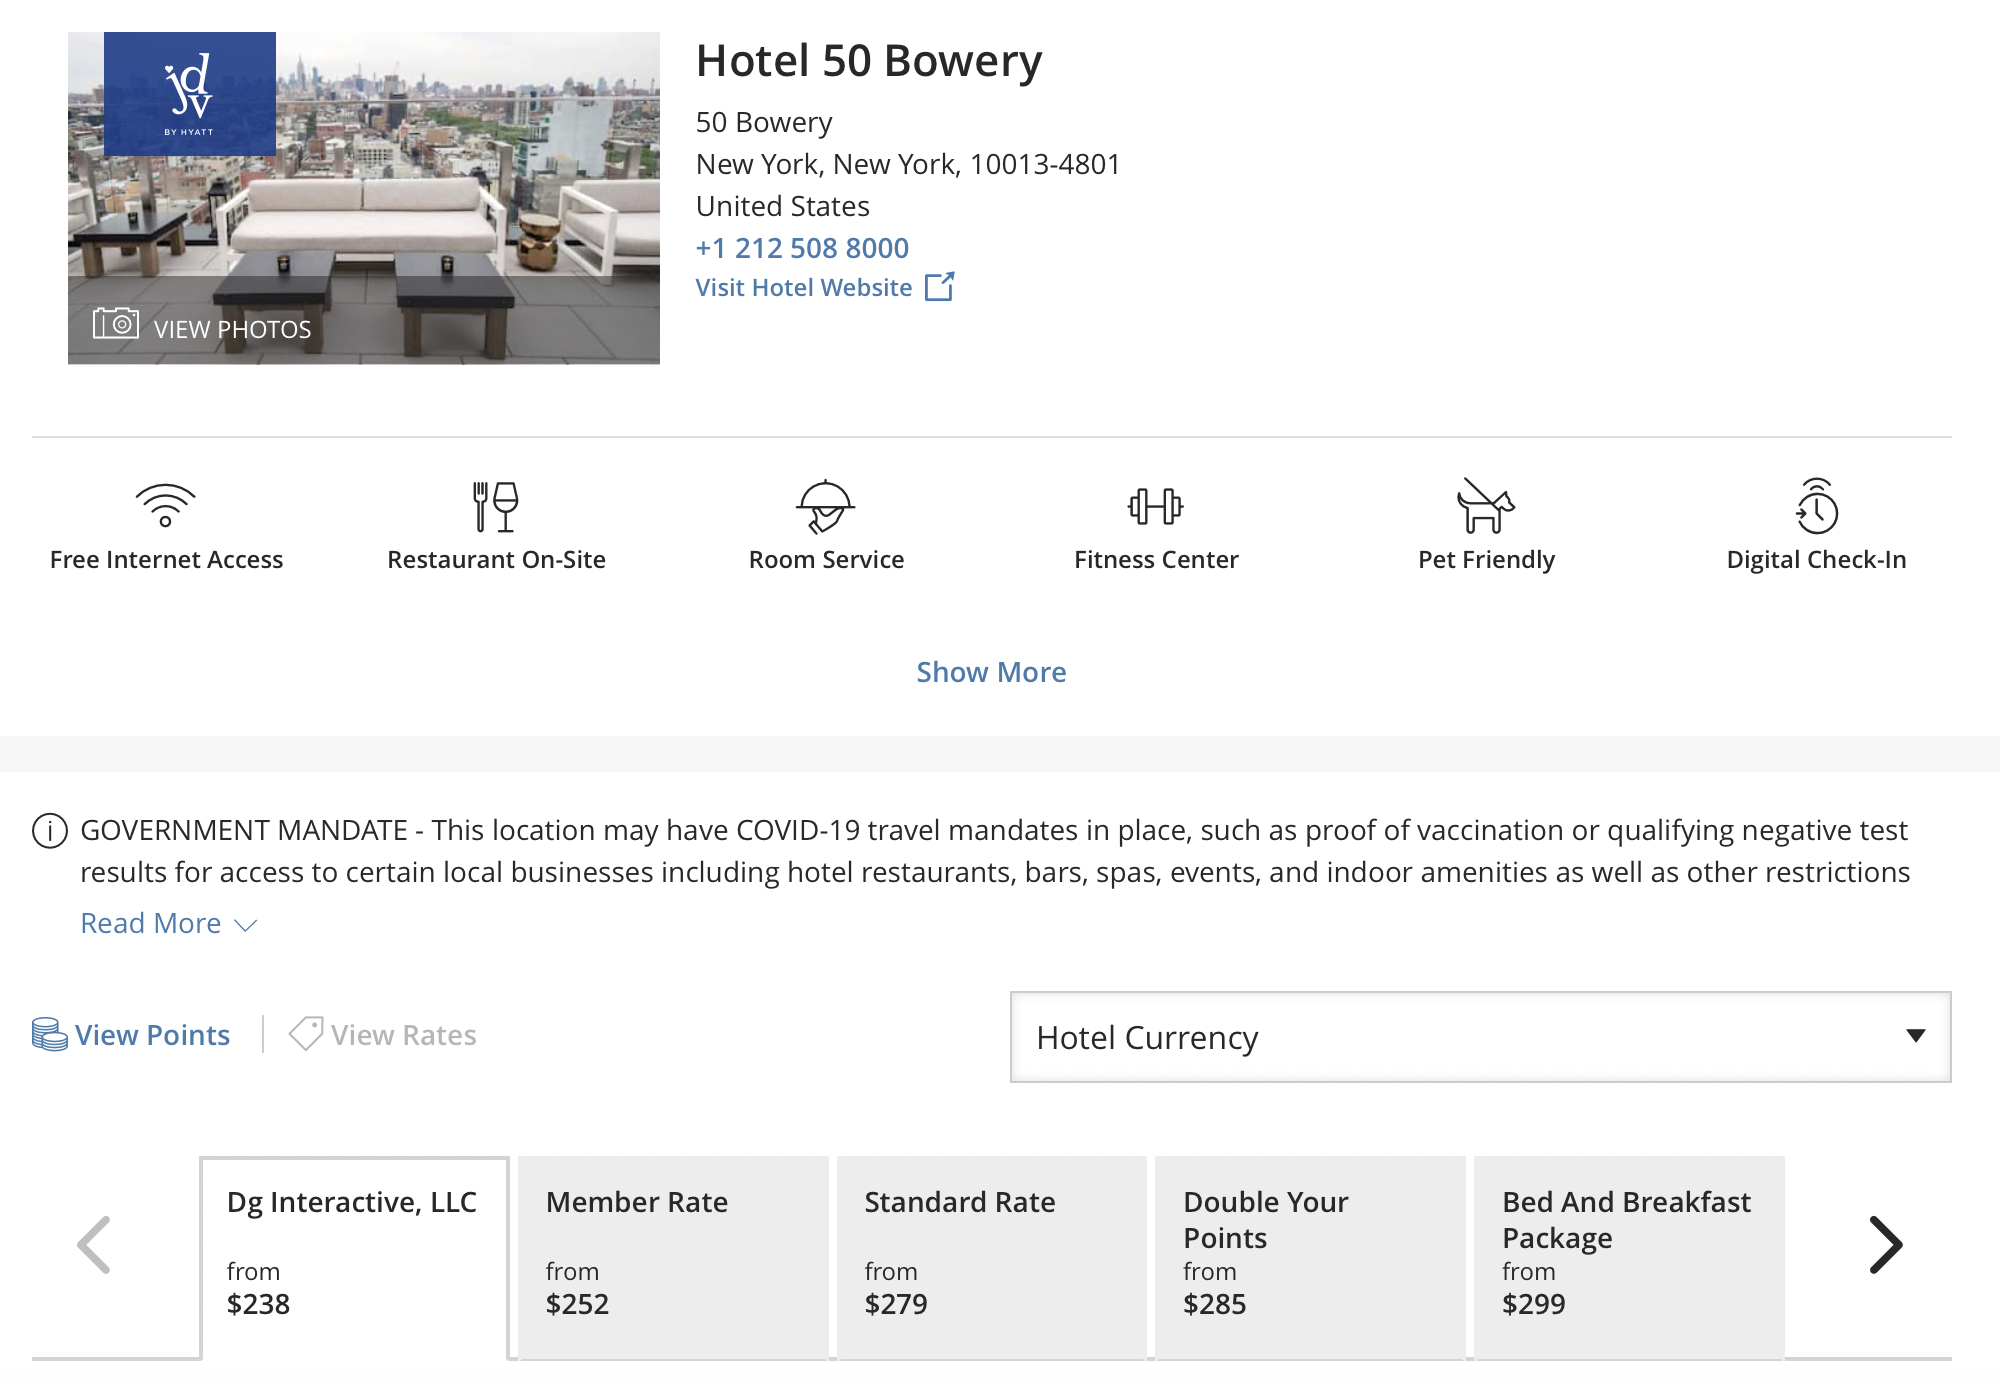Click the Restaurant On-Site fork and glass icon
This screenshot has width=2000, height=1384.
click(x=496, y=506)
